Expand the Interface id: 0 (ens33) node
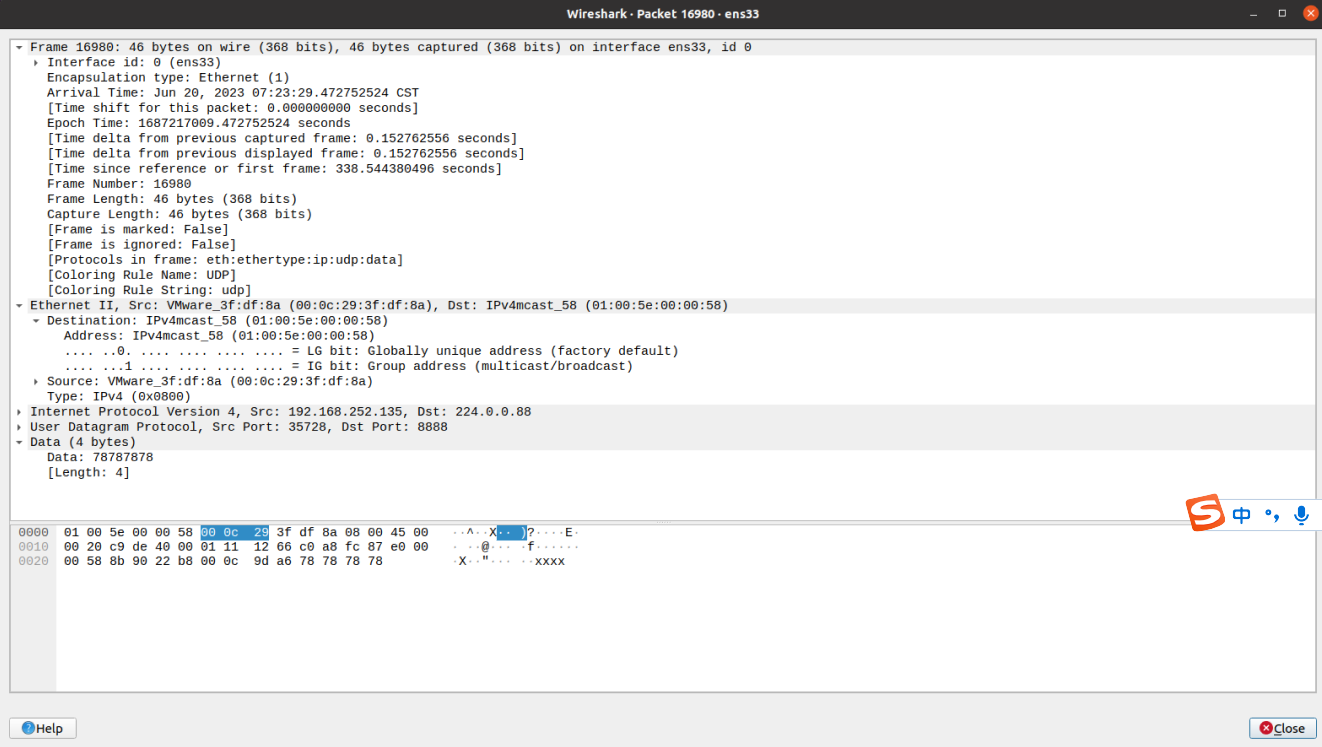The image size is (1322, 747). pyautogui.click(x=36, y=62)
